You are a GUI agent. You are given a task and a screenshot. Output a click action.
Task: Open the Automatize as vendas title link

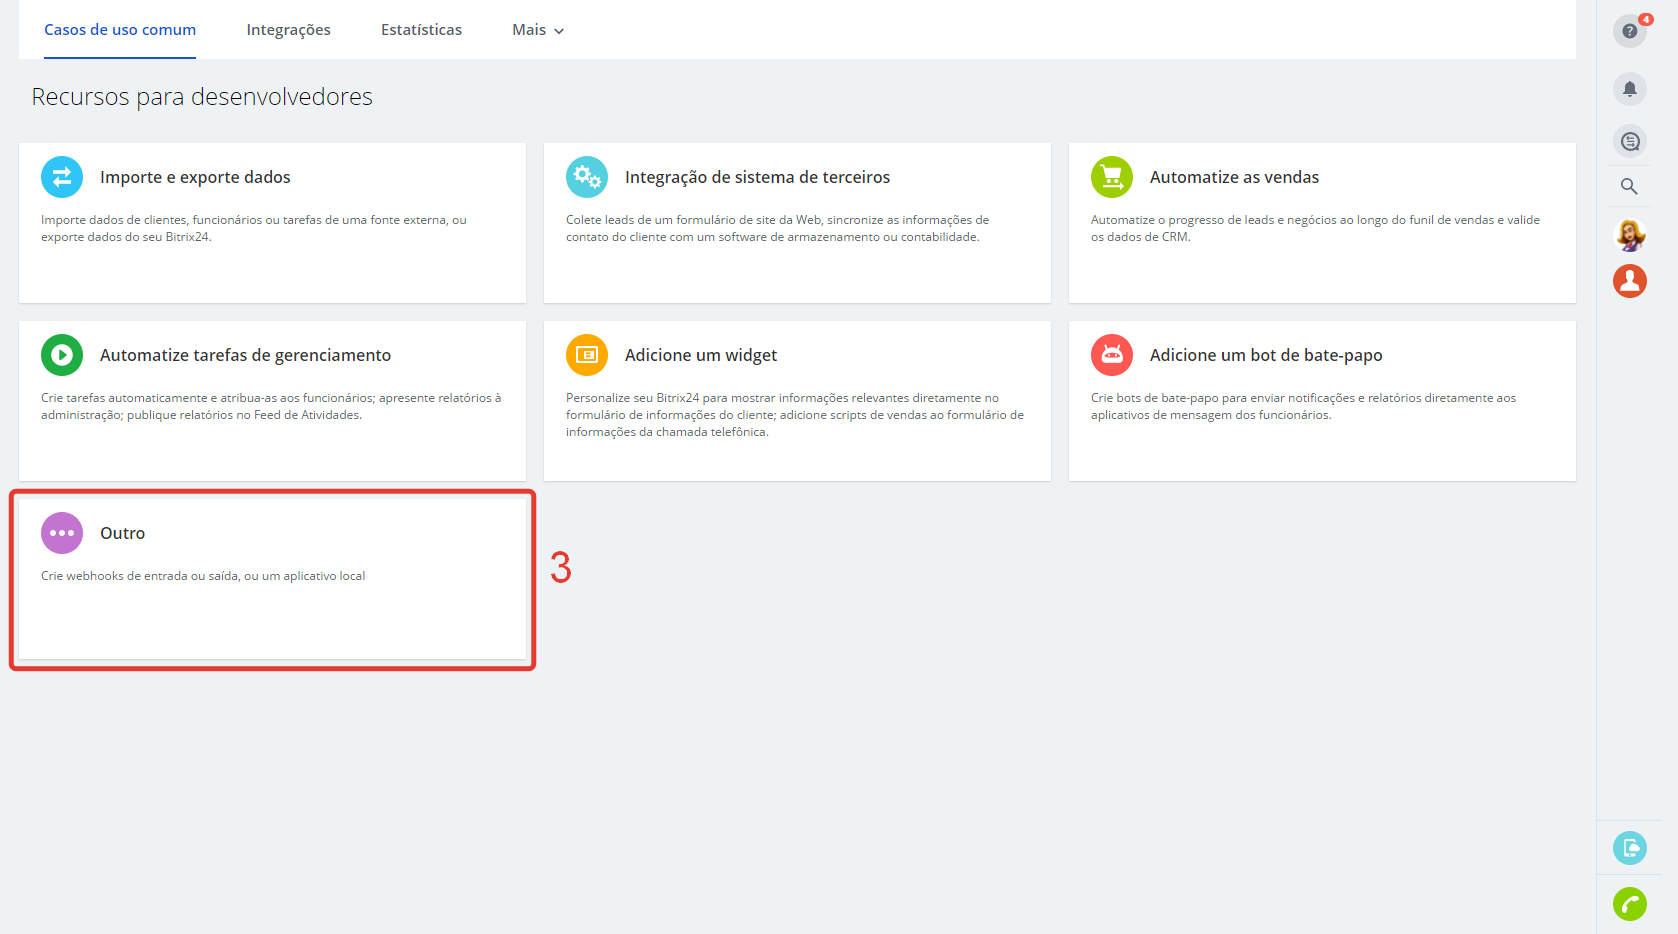(1234, 177)
